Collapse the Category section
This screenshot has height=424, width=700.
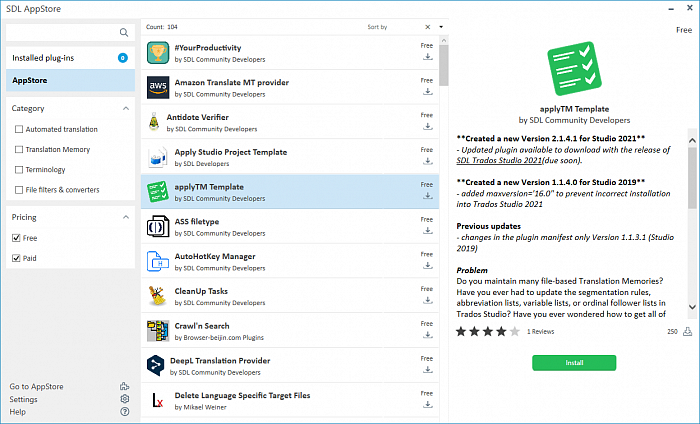pos(126,108)
